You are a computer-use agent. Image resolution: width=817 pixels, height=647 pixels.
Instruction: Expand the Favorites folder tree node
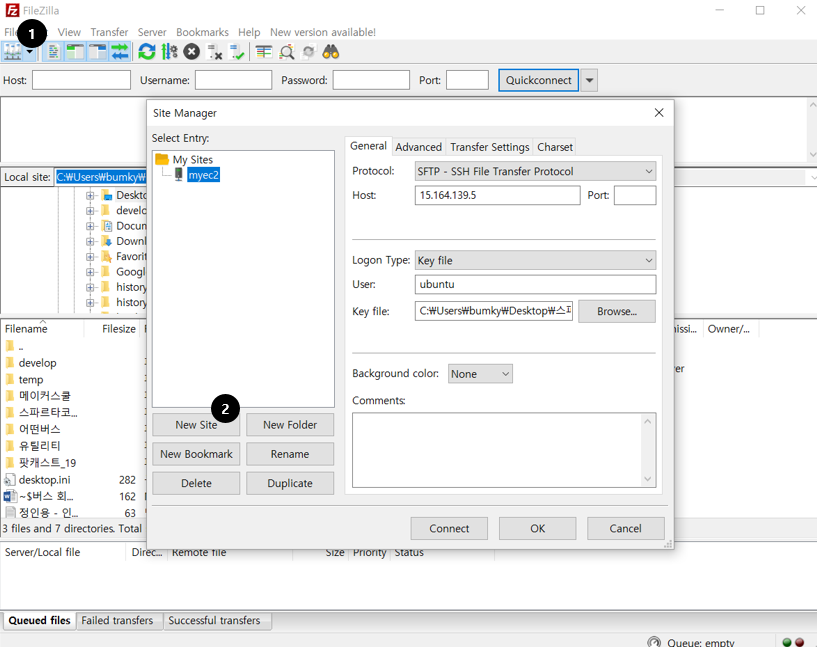(x=90, y=256)
